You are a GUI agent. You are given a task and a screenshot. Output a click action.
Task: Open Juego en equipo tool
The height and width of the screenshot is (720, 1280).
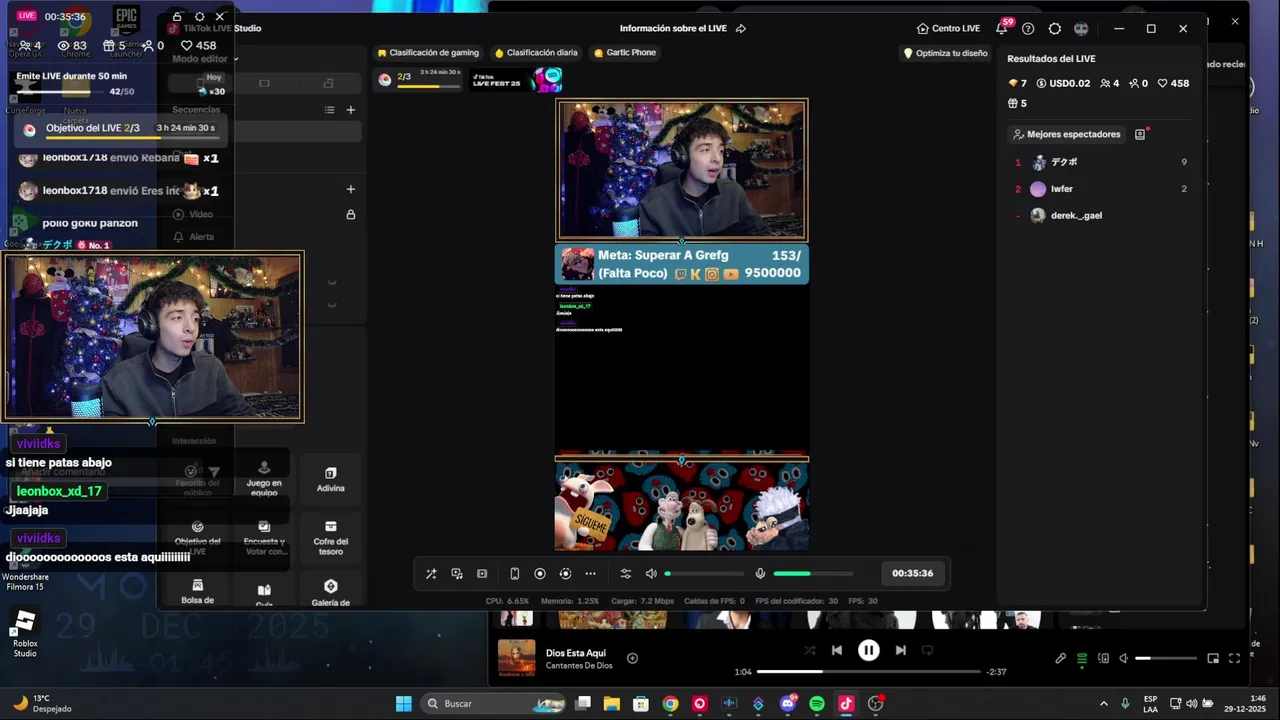[x=264, y=480]
